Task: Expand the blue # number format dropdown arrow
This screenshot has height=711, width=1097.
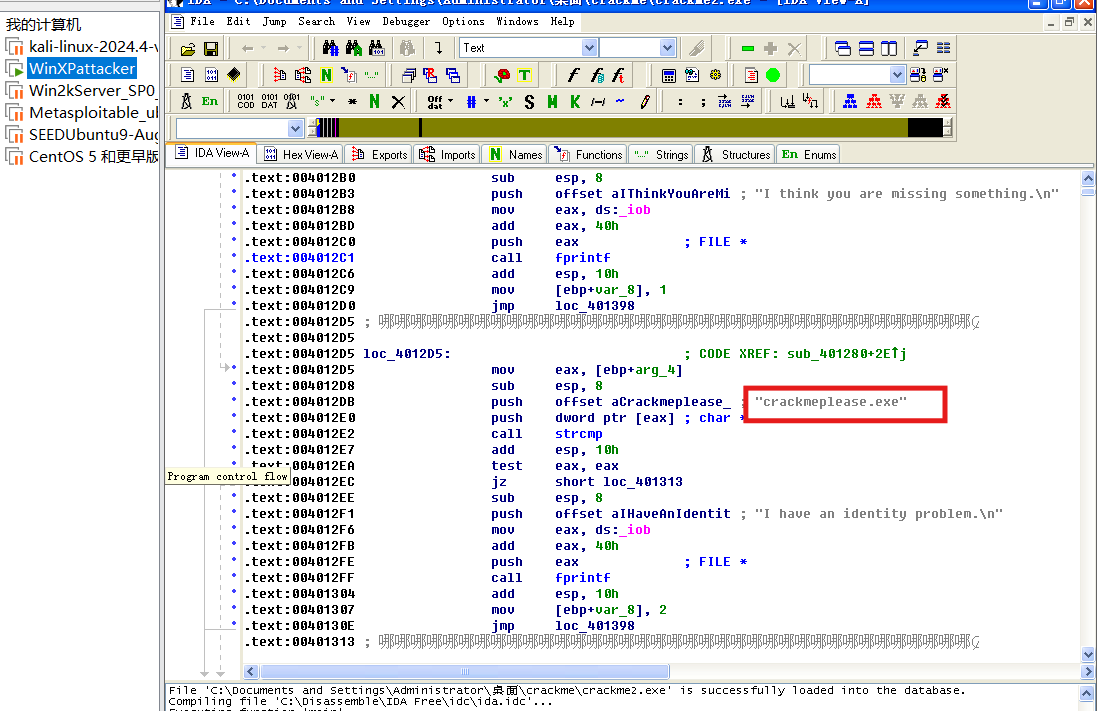Action: [486, 101]
